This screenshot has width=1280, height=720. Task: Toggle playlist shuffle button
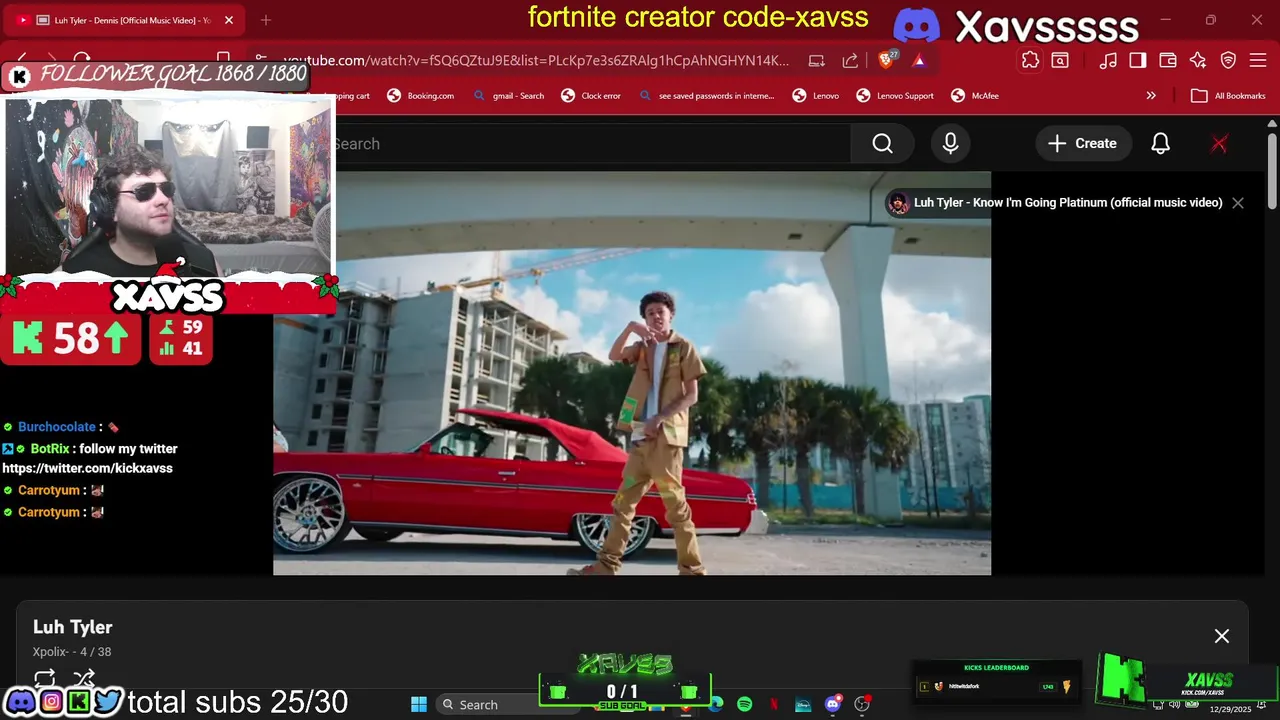tap(84, 679)
